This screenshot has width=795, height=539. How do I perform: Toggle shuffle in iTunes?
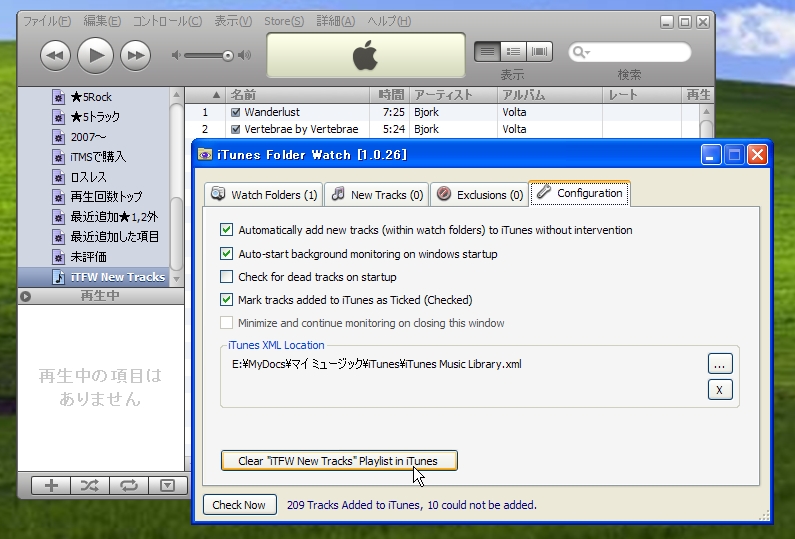(90, 485)
